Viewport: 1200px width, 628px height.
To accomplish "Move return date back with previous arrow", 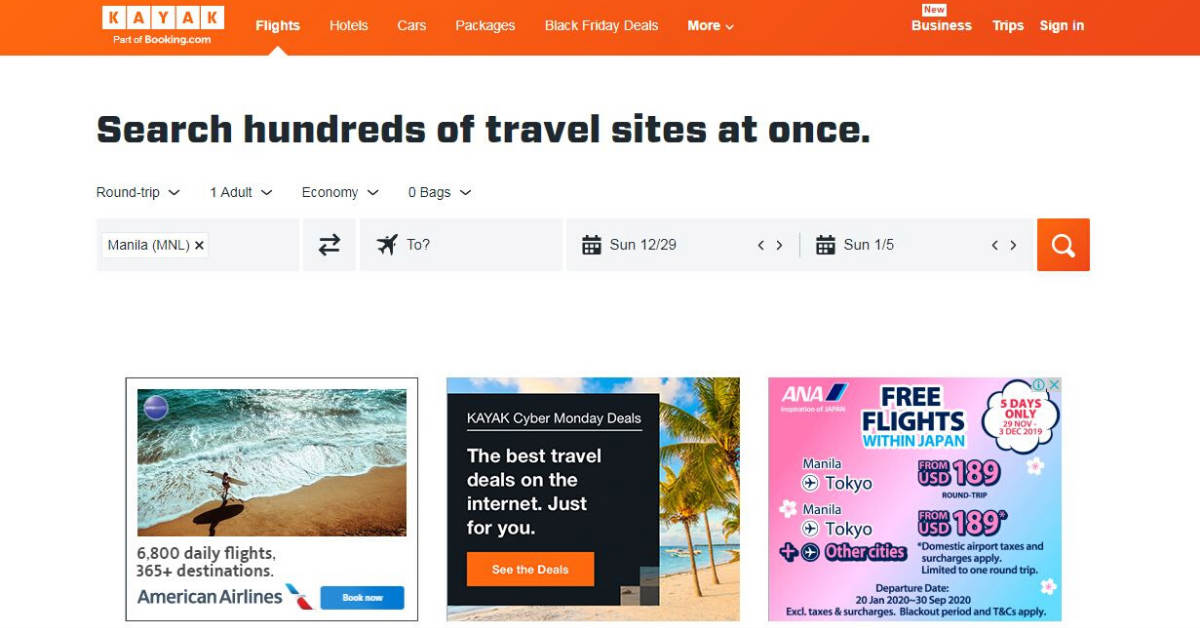I will 994,245.
